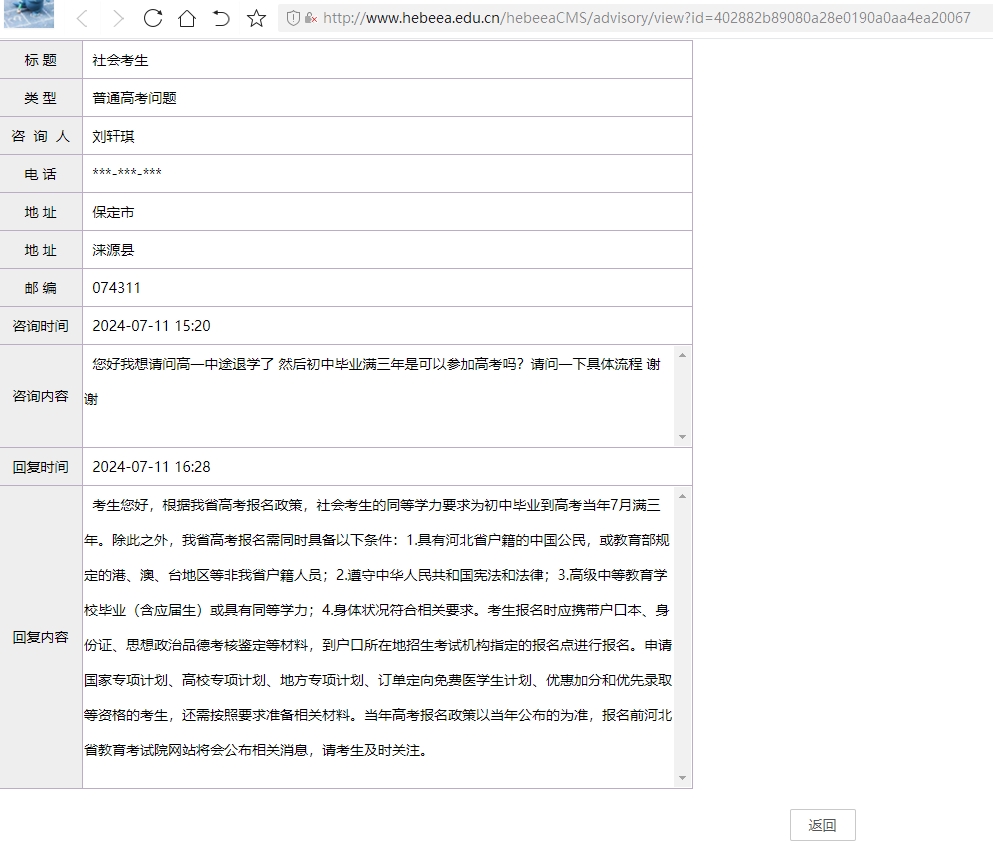This screenshot has height=855, width=993.
Task: Click the undo/restore closed page icon
Action: (221, 18)
